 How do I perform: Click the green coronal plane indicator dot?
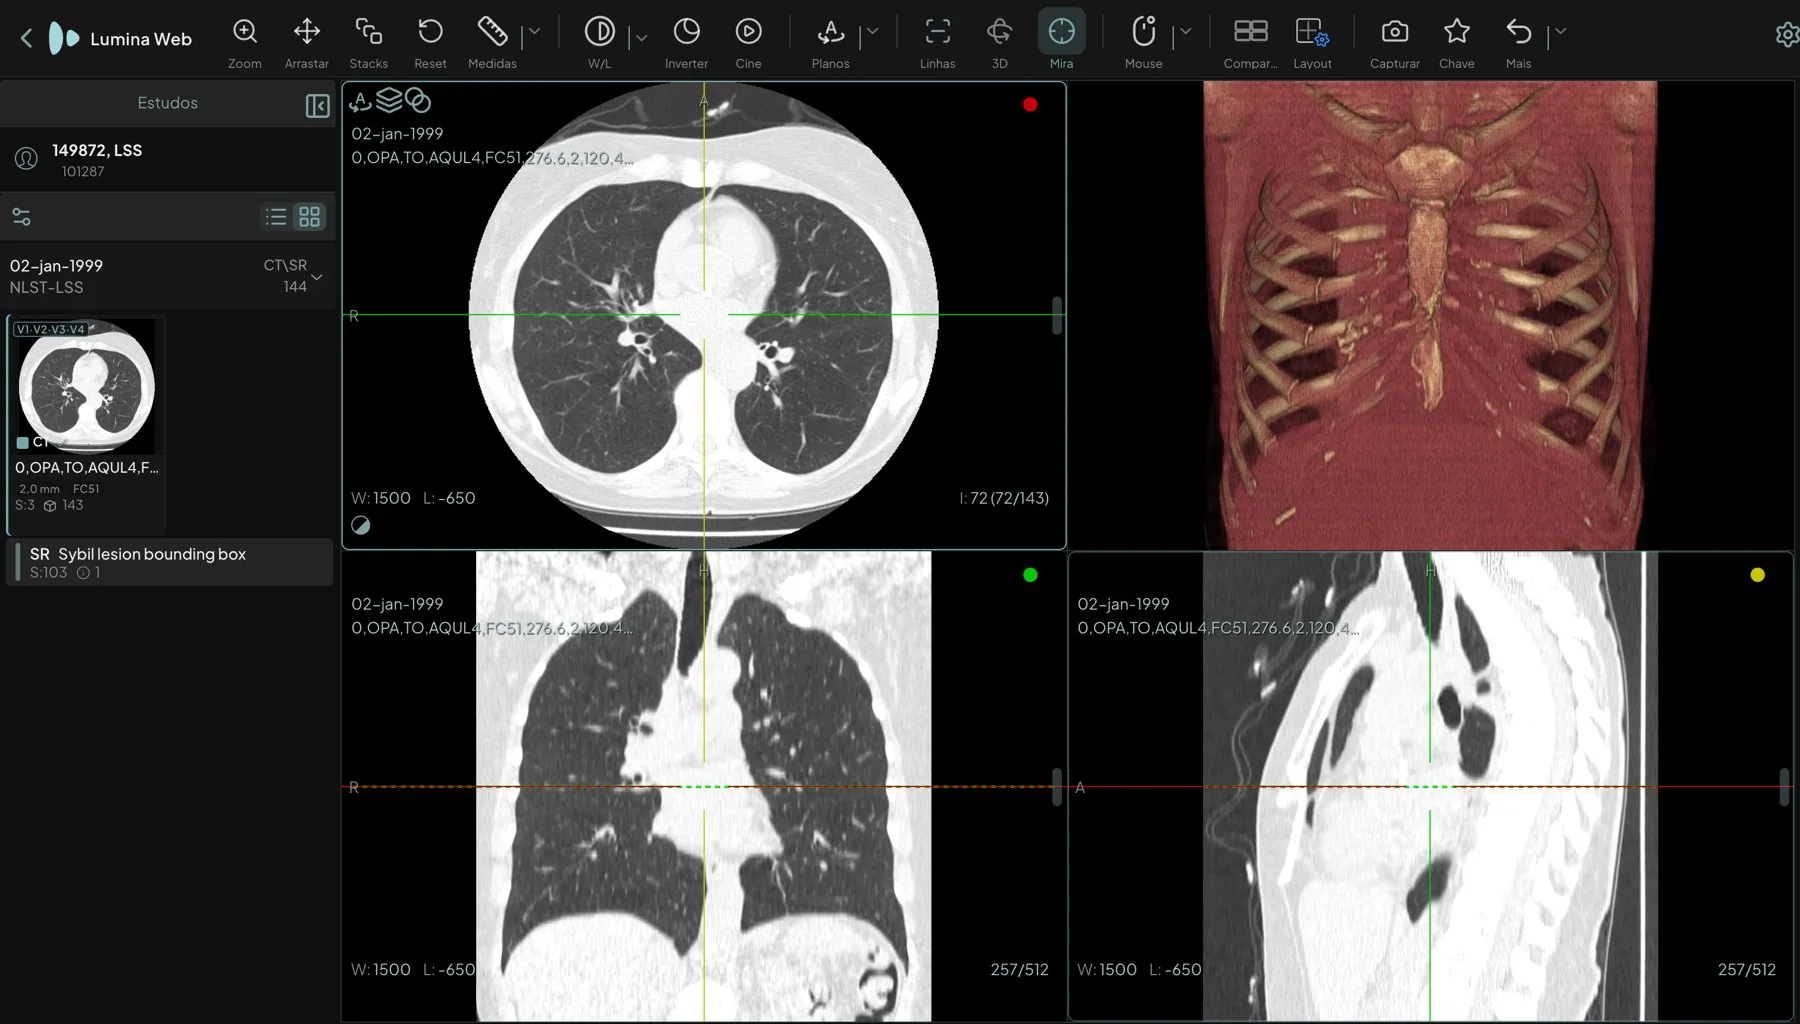tap(1030, 575)
